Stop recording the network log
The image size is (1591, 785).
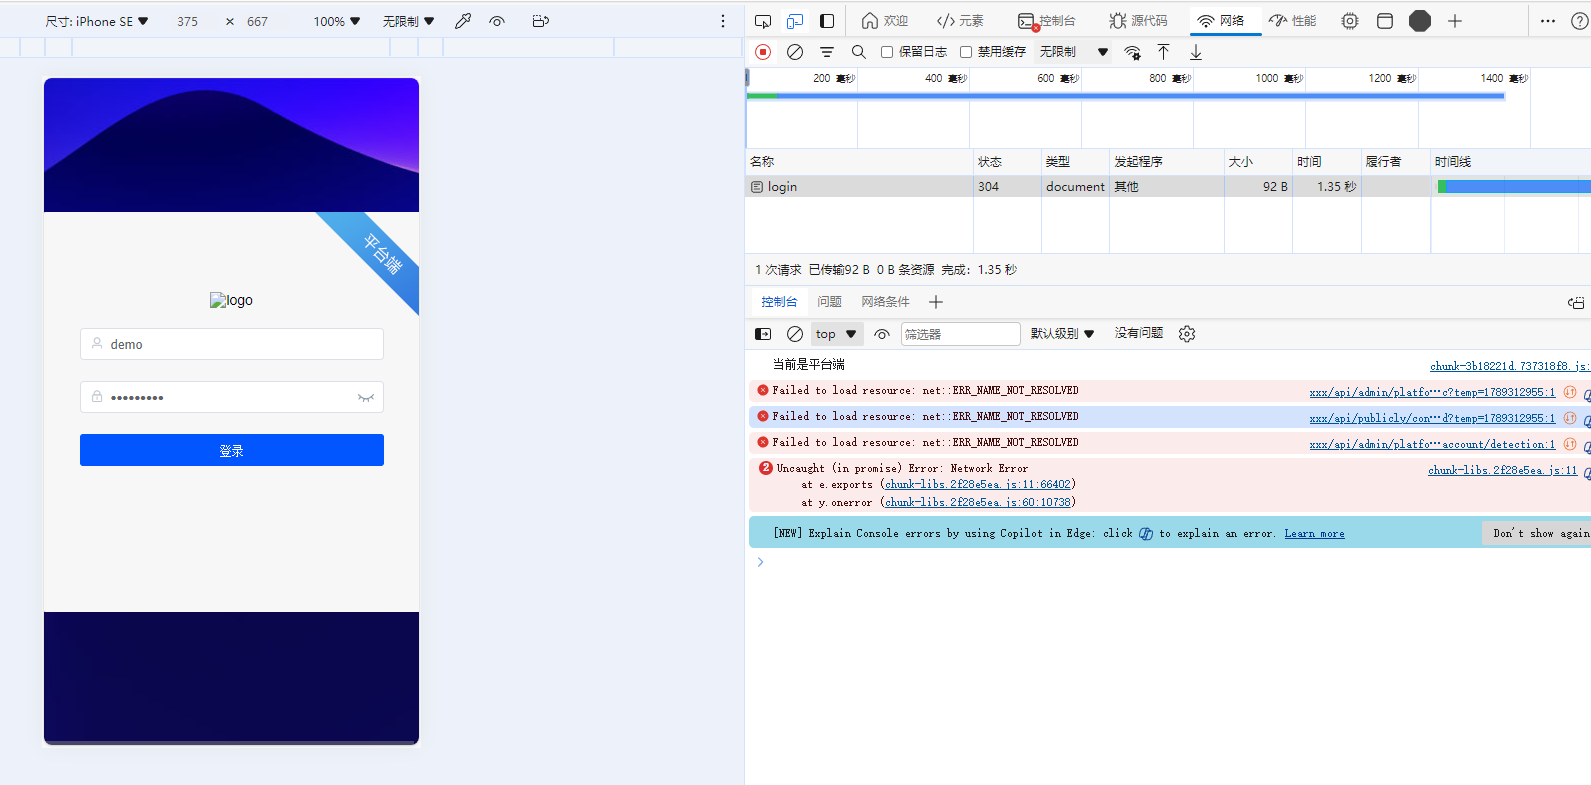tap(763, 52)
